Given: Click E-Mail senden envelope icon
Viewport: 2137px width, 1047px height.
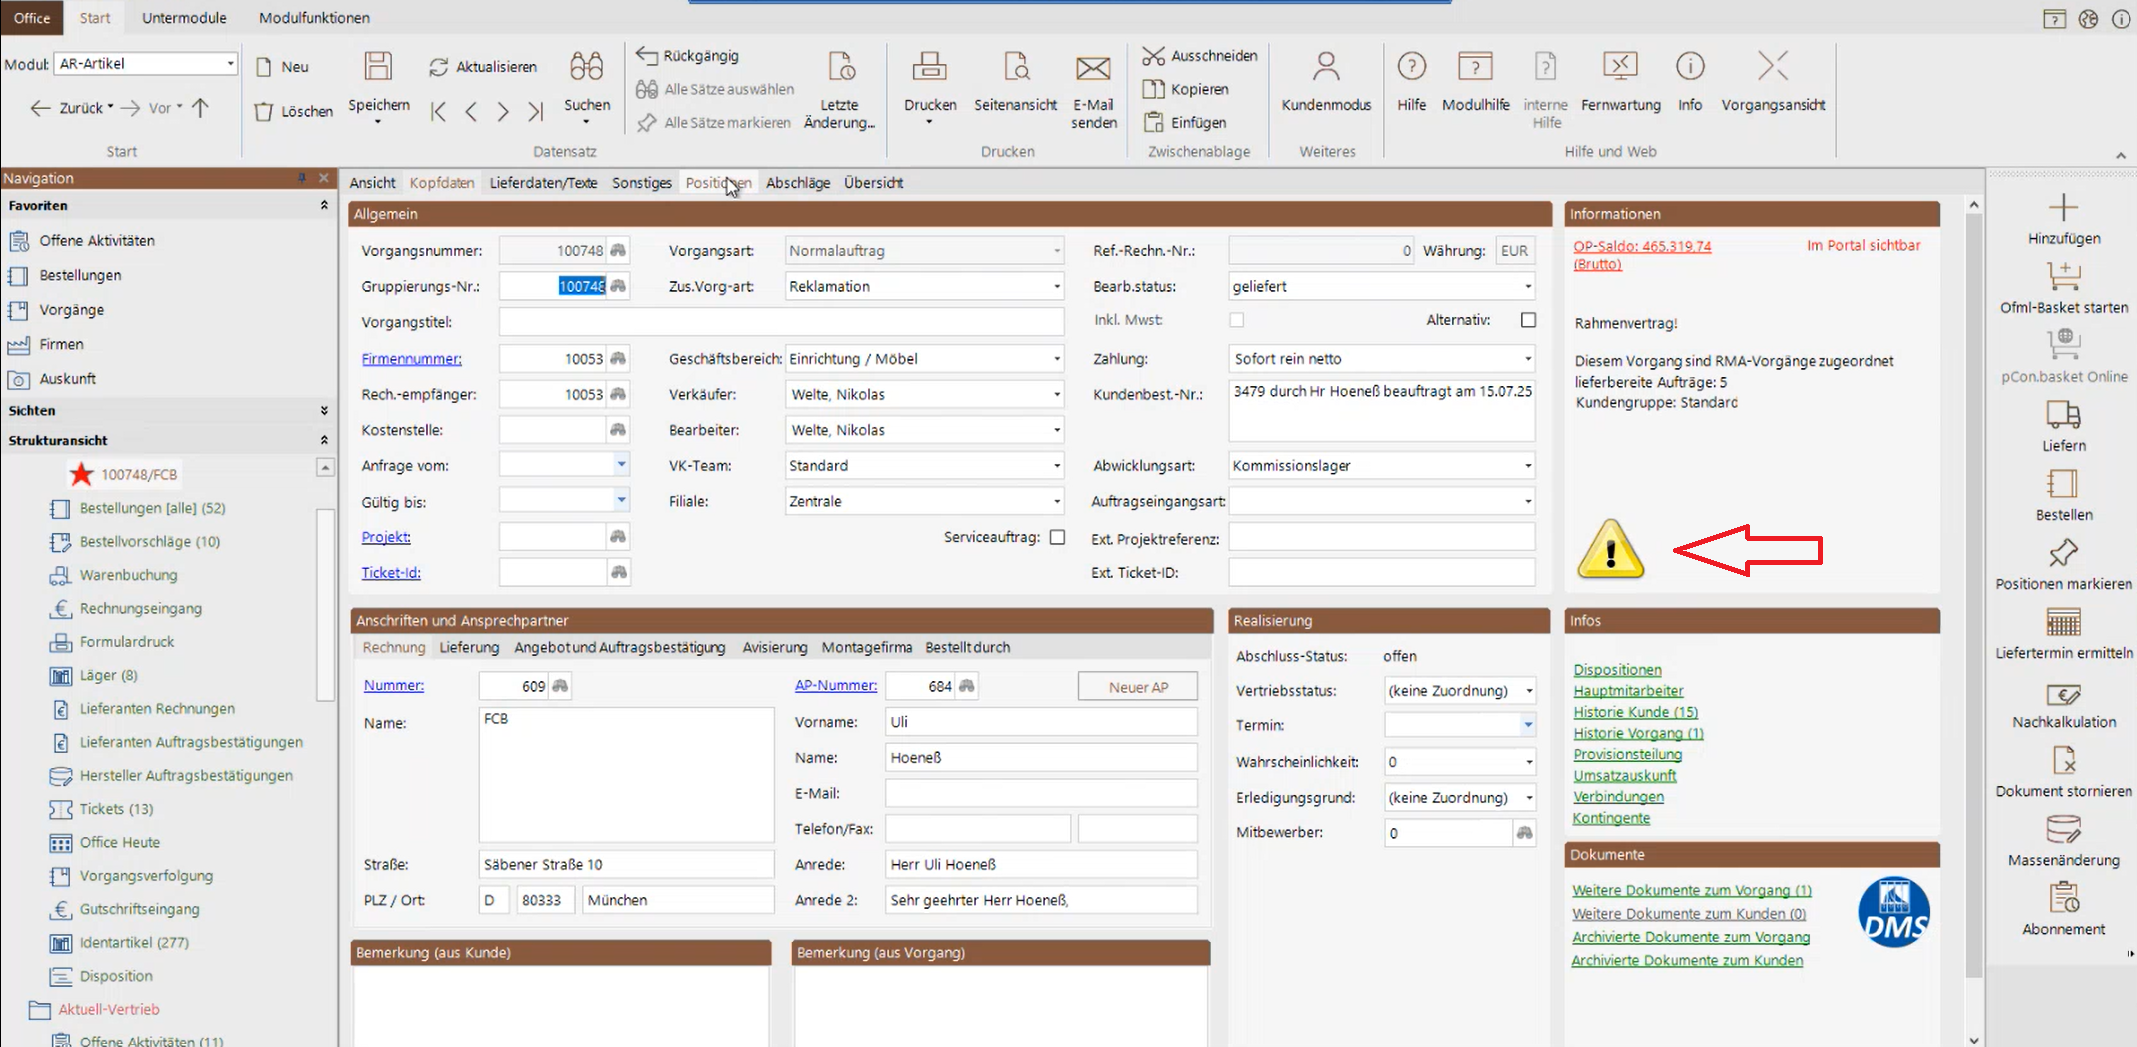Looking at the screenshot, I should 1093,68.
